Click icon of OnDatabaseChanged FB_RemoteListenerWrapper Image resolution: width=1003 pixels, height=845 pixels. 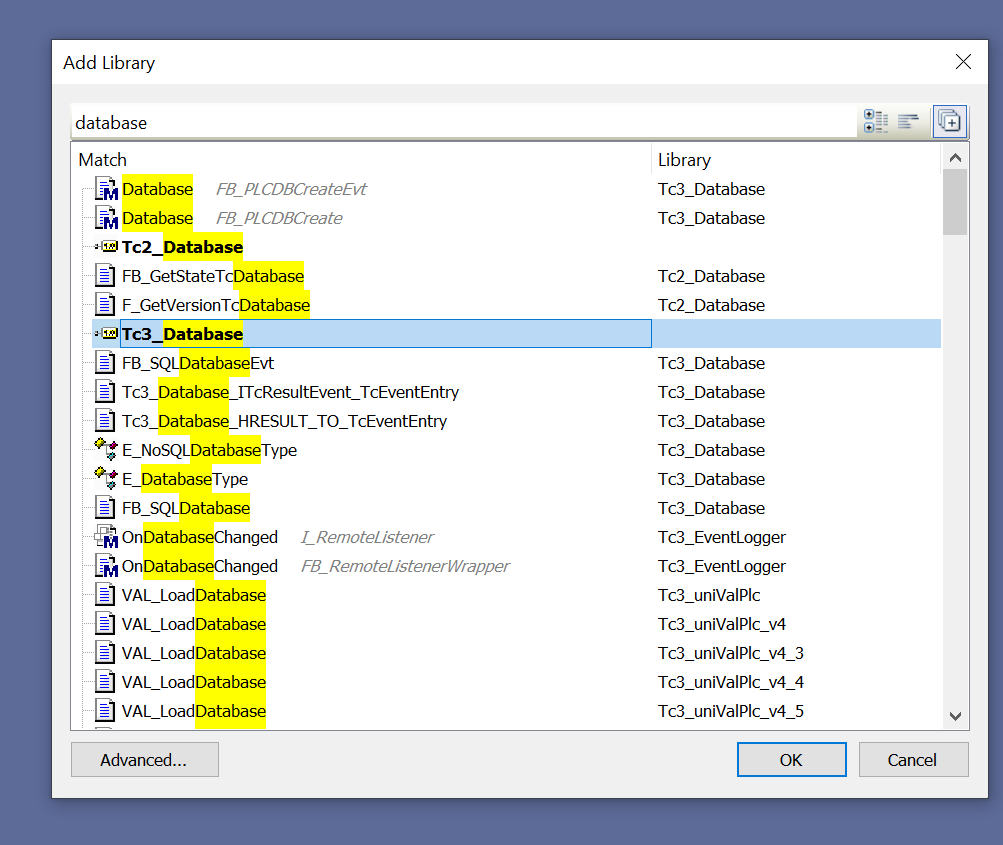(106, 565)
